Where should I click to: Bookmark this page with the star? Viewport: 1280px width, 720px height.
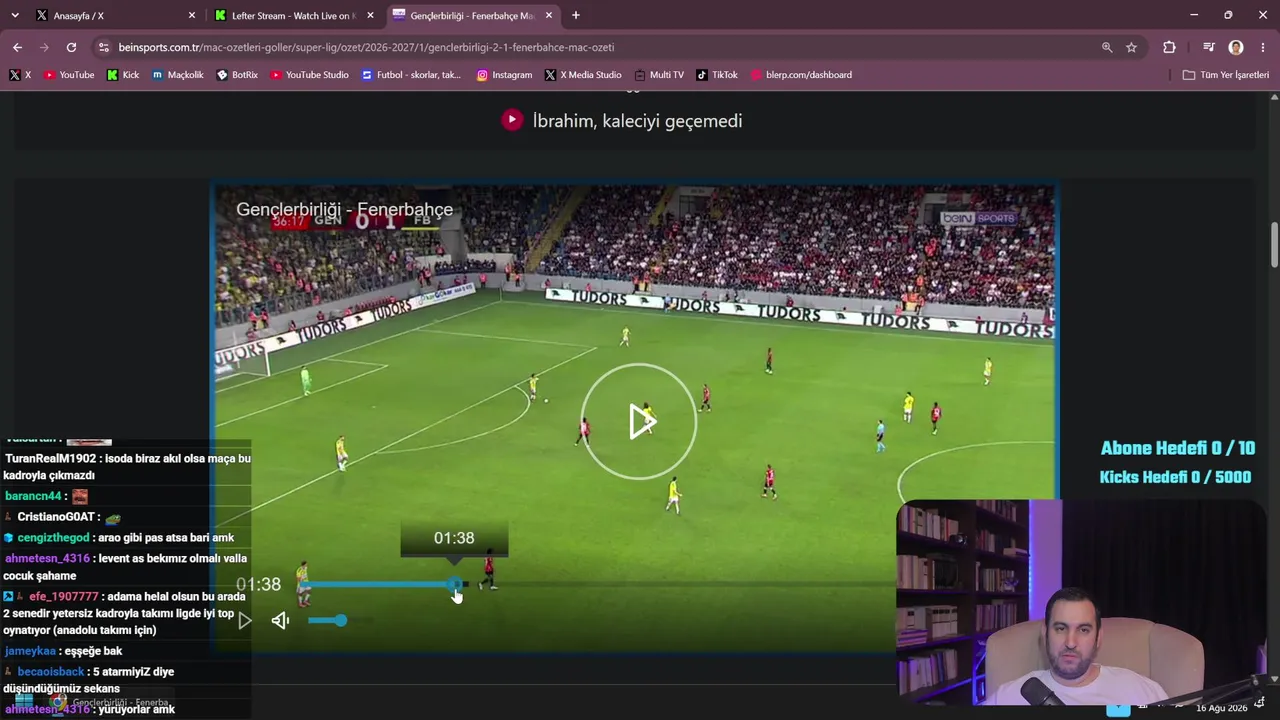coord(1131,47)
